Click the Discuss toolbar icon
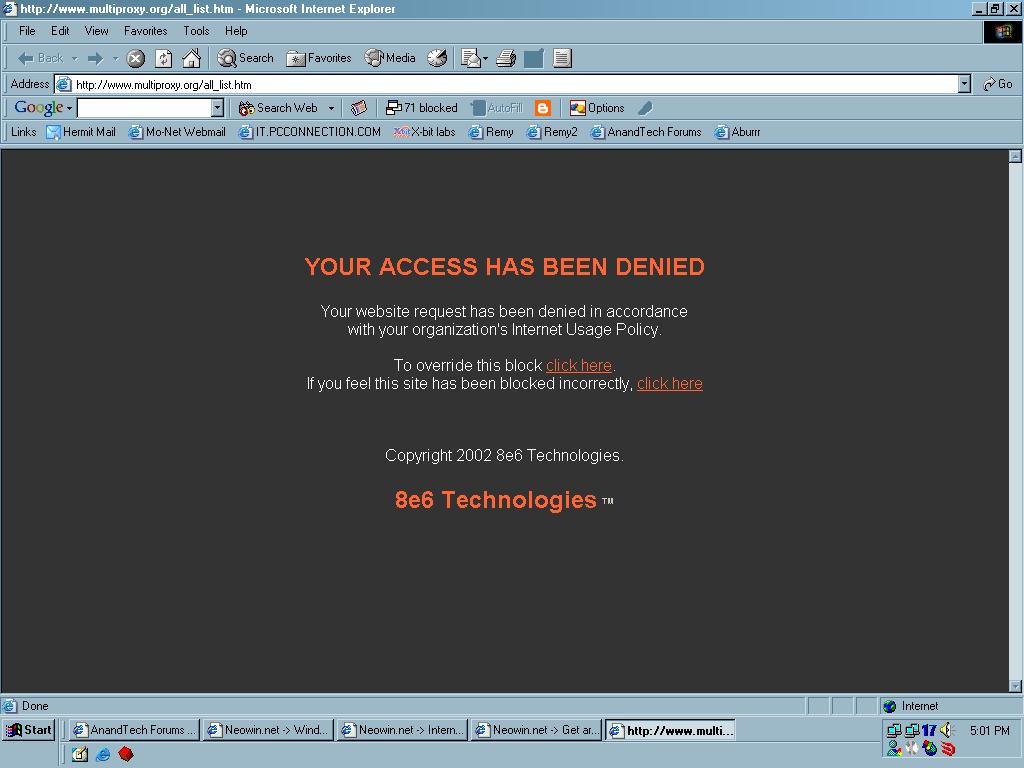The width and height of the screenshot is (1024, 768). (562, 58)
